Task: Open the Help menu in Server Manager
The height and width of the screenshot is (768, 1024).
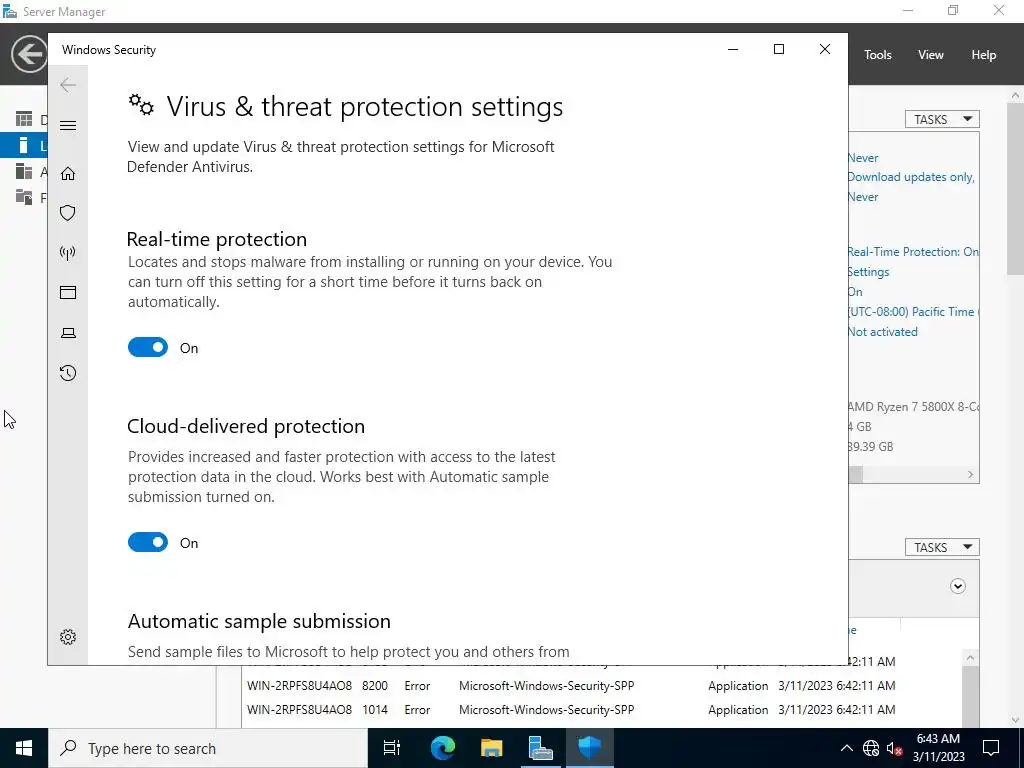Action: pyautogui.click(x=983, y=55)
